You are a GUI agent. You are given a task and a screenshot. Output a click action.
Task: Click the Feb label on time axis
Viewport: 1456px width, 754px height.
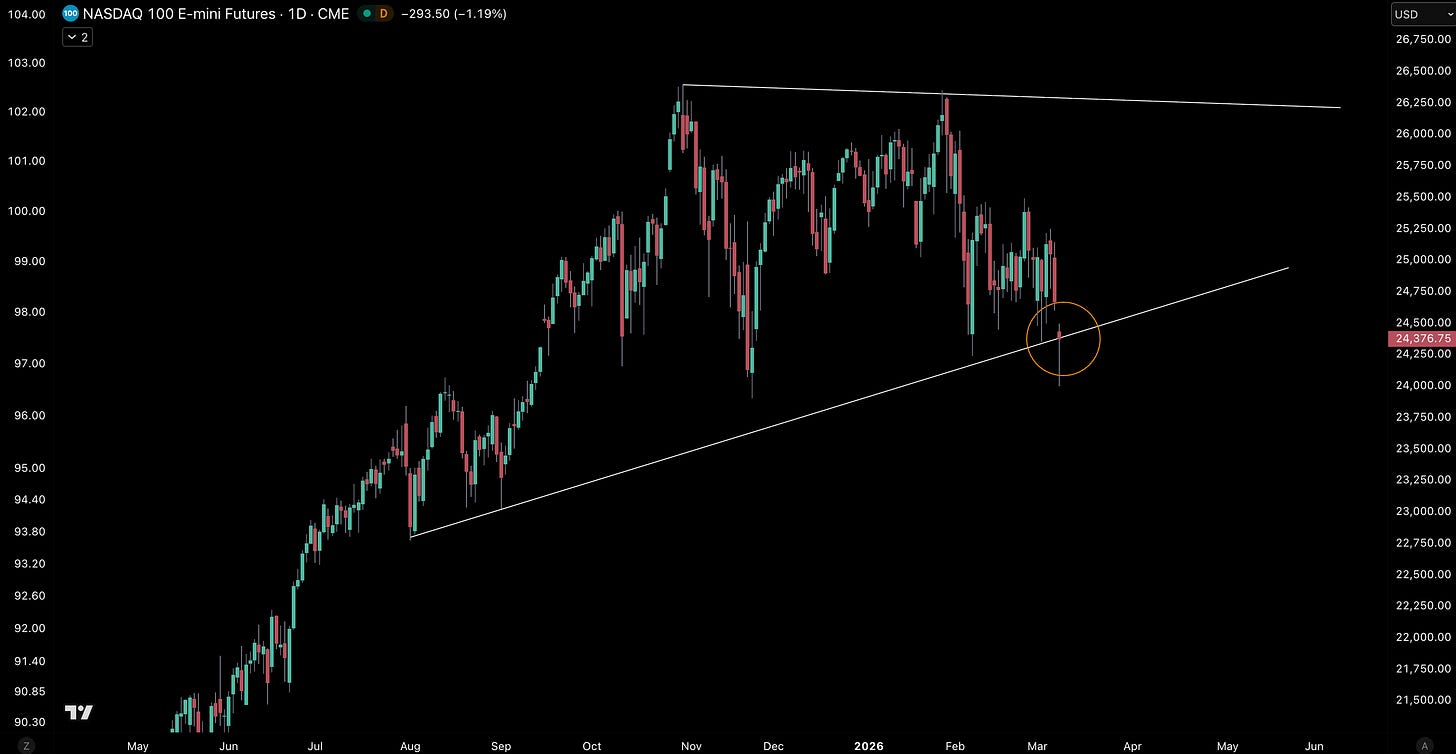click(x=955, y=746)
